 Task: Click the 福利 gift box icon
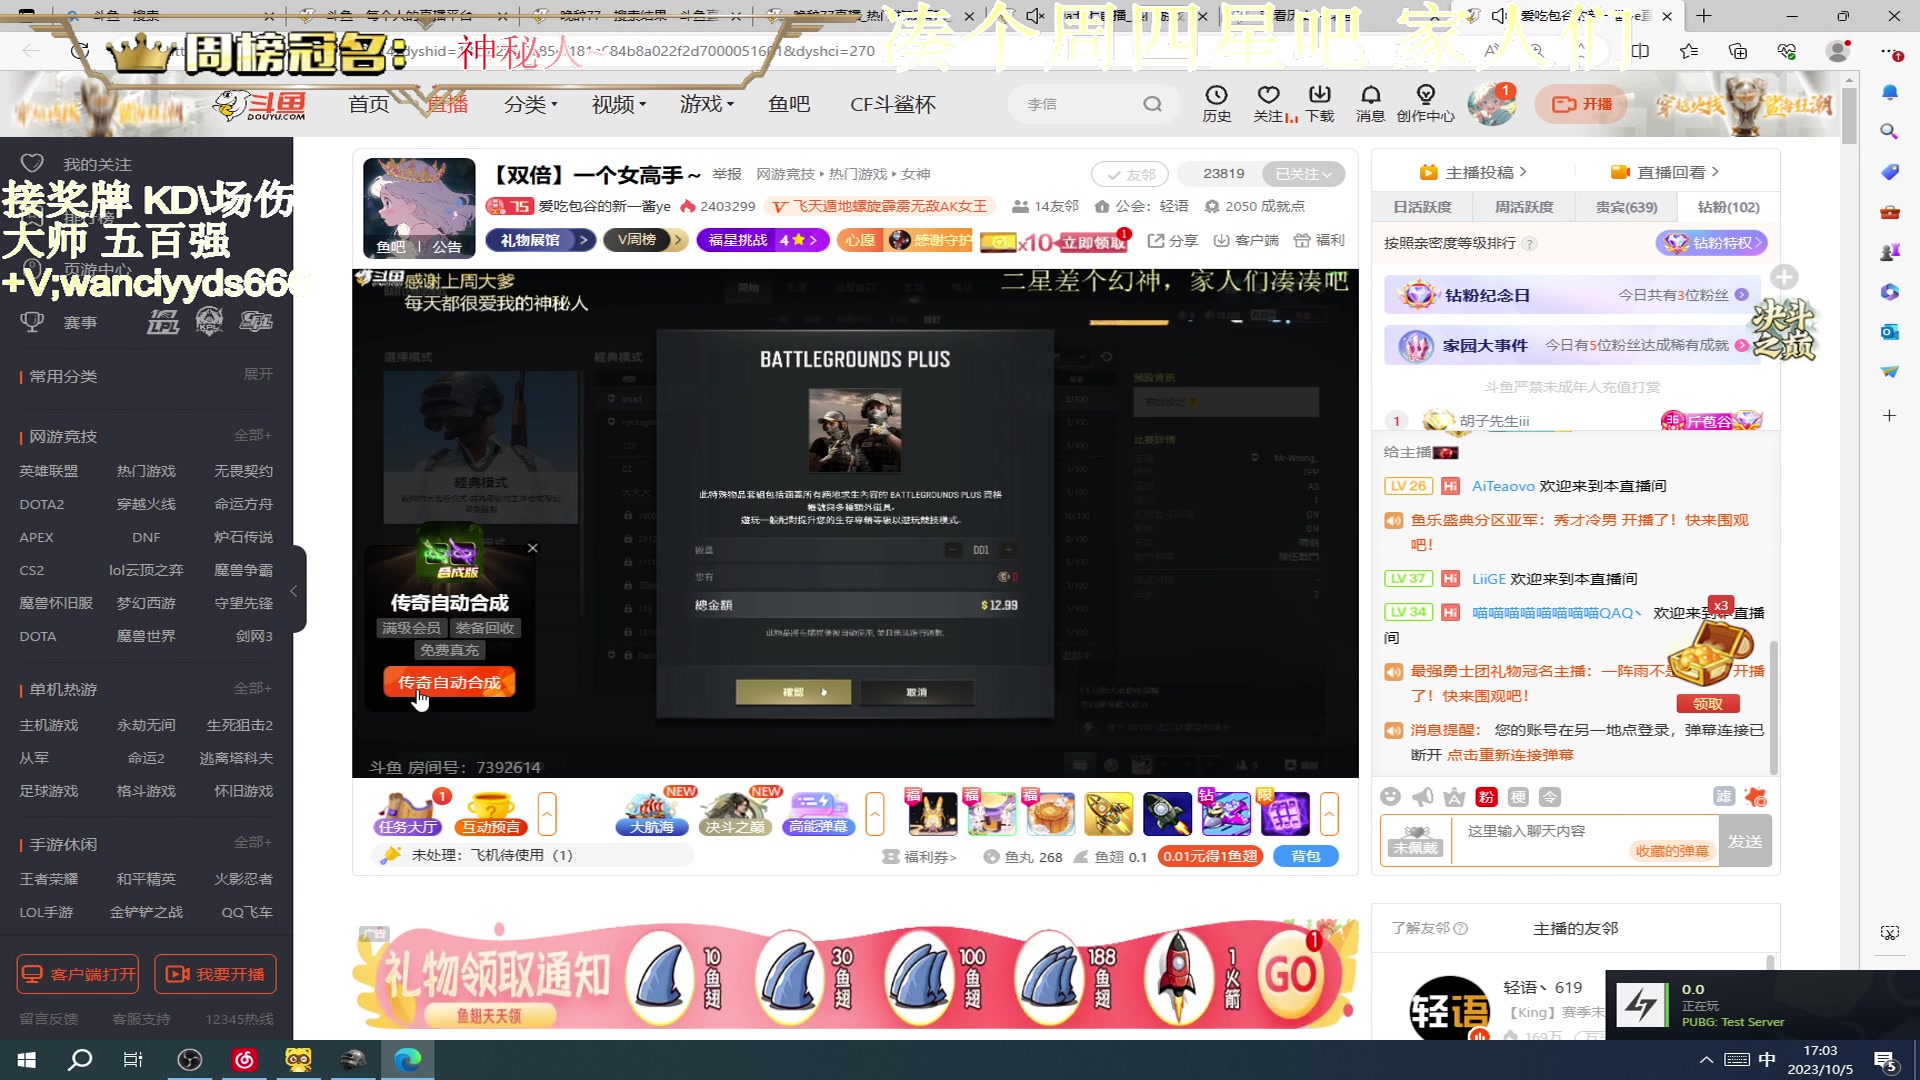(x=1319, y=241)
